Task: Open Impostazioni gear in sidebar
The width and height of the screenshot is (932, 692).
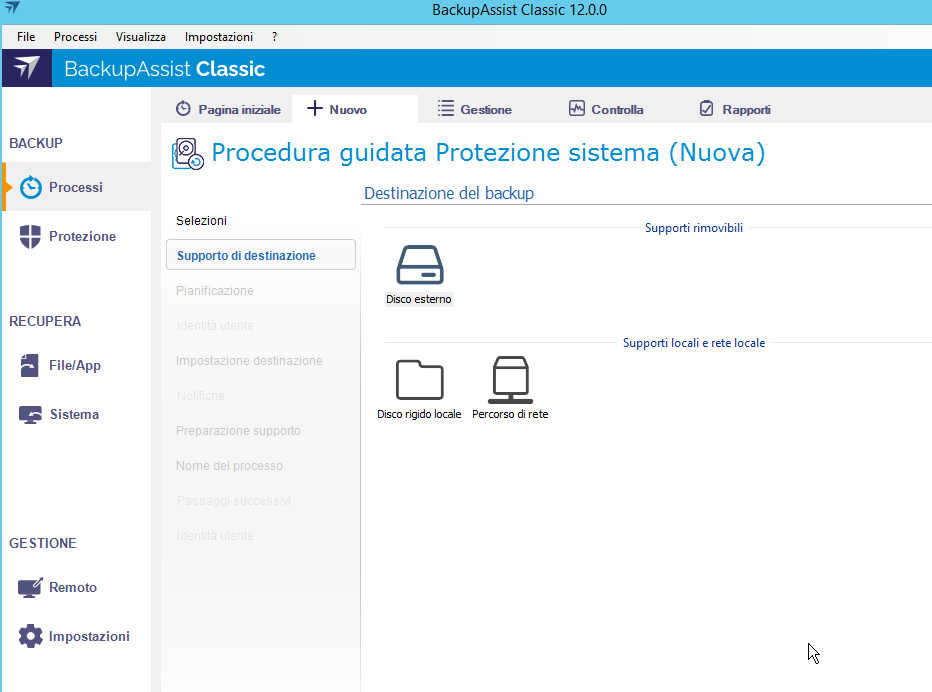Action: (x=88, y=636)
